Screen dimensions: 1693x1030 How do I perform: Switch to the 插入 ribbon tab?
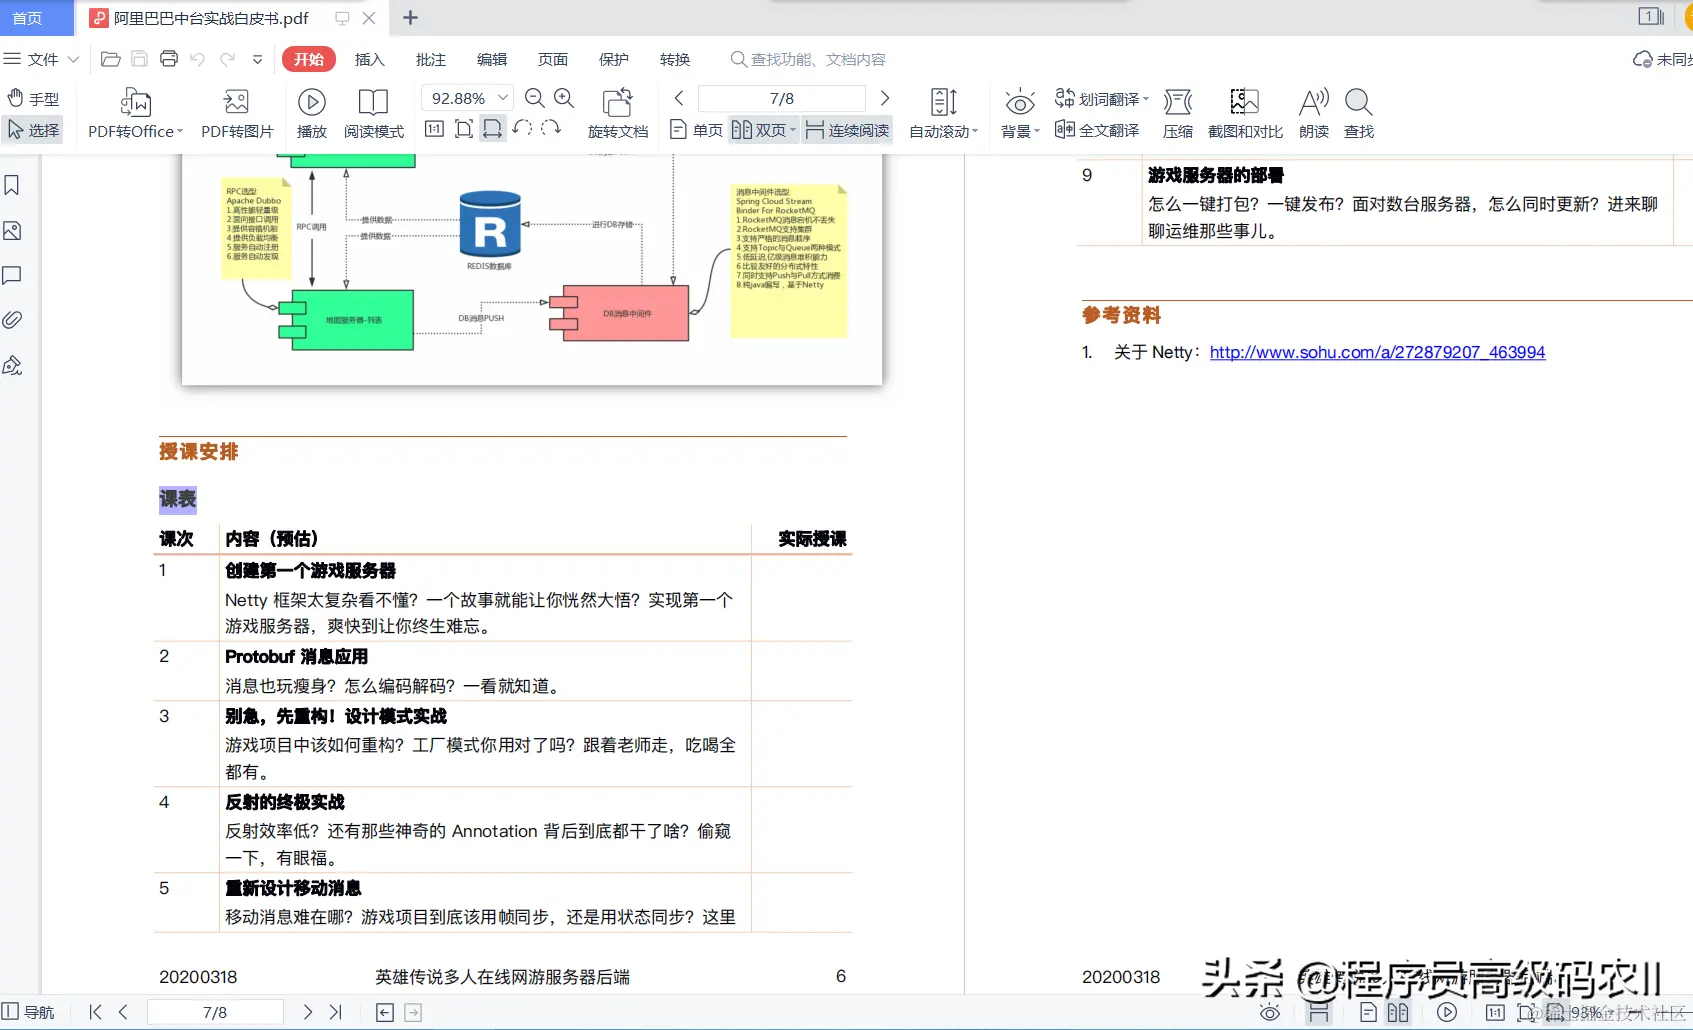[x=369, y=59]
